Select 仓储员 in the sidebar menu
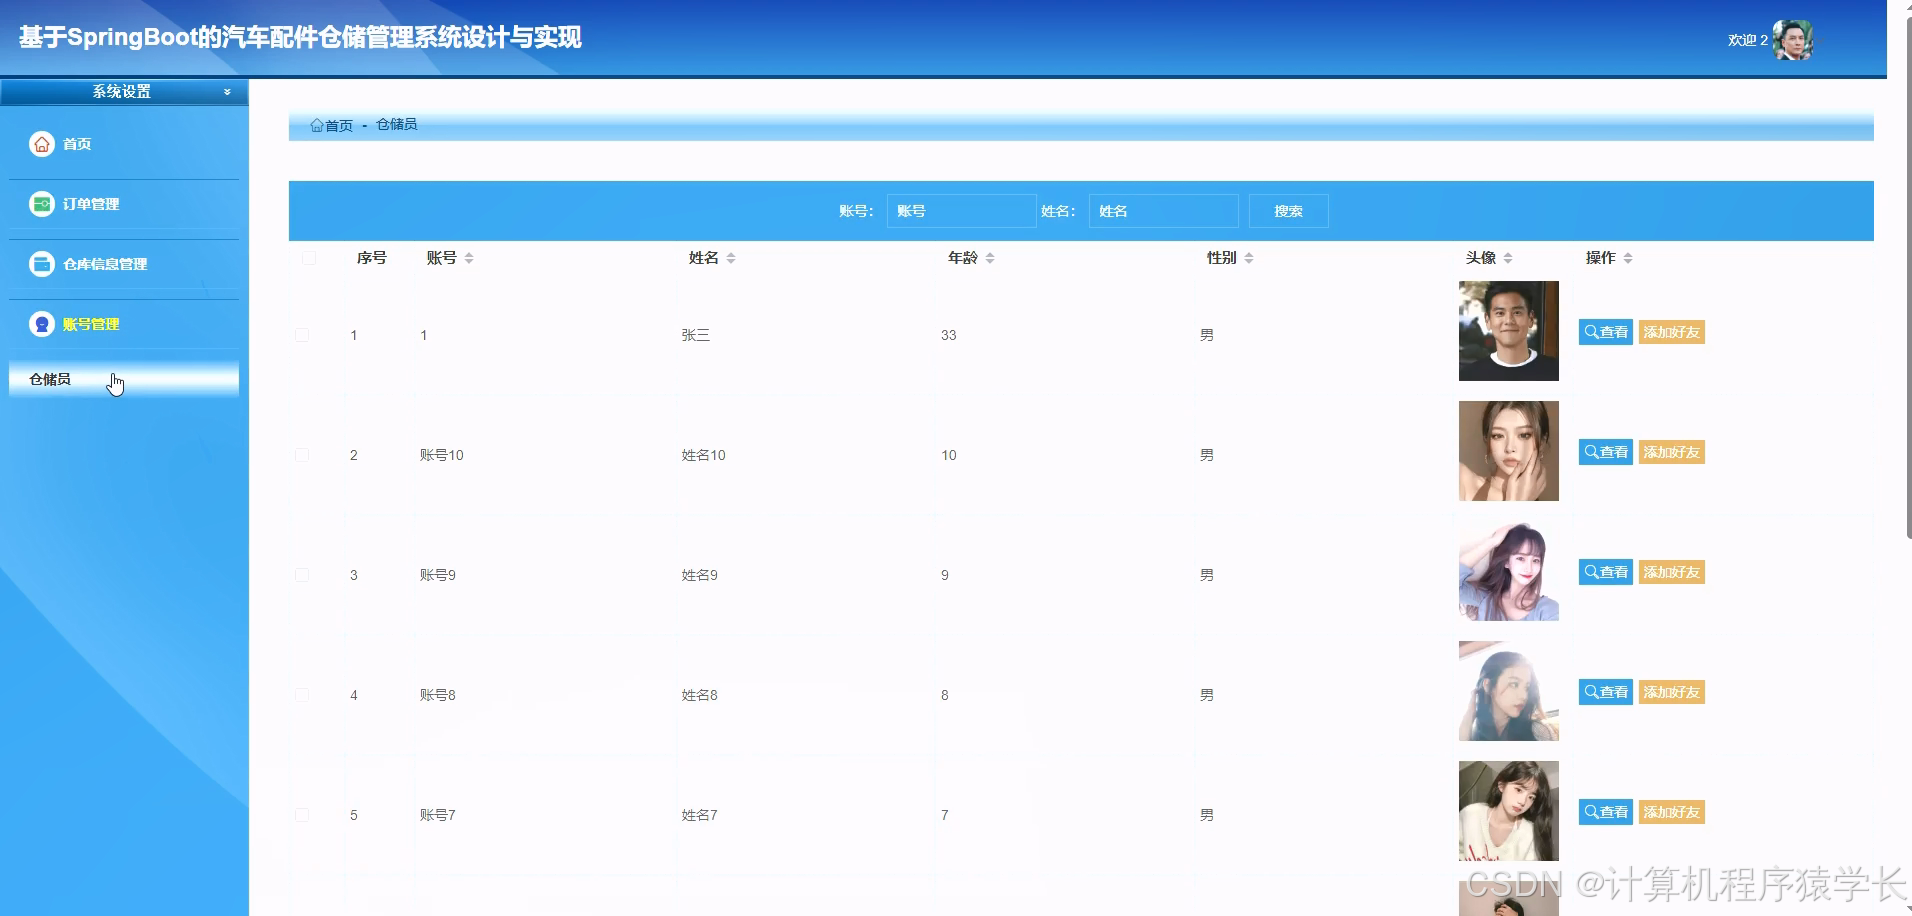Viewport: 1912px width, 916px height. tap(50, 379)
